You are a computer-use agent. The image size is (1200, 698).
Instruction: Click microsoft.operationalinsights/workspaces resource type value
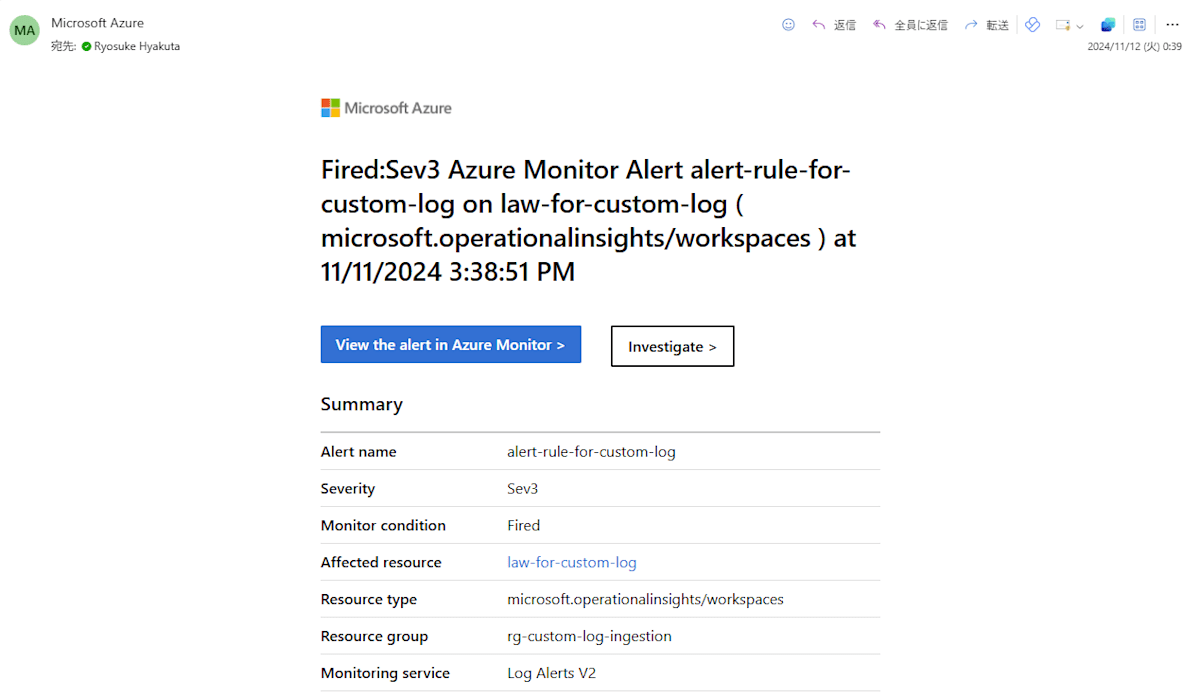coord(646,599)
